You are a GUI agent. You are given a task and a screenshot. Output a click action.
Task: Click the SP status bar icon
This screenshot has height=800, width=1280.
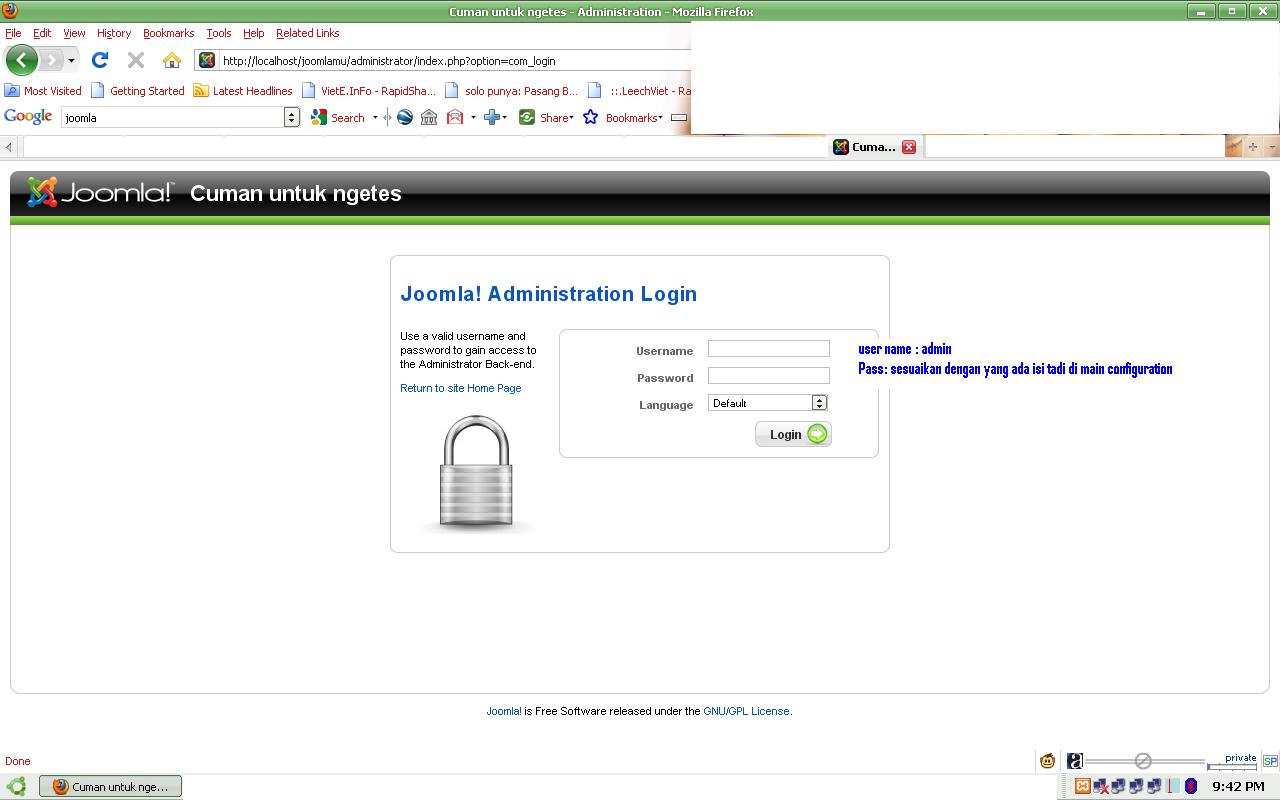coord(1270,761)
